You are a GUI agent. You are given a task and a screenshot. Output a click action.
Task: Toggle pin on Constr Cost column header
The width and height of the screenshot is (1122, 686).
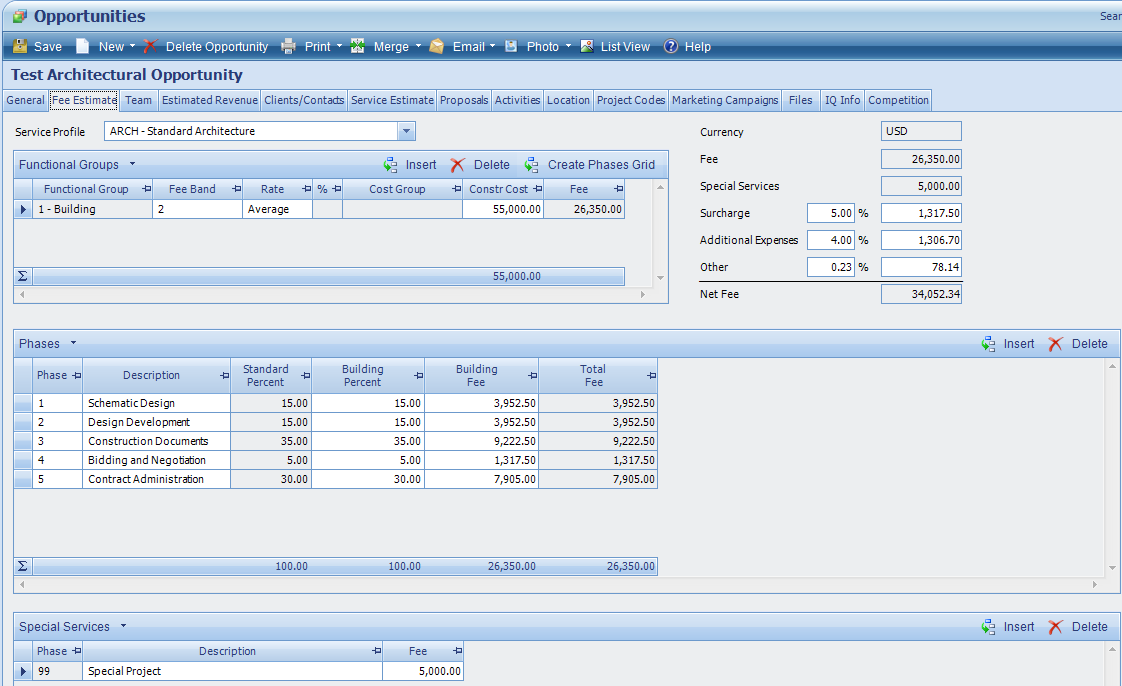(x=537, y=189)
